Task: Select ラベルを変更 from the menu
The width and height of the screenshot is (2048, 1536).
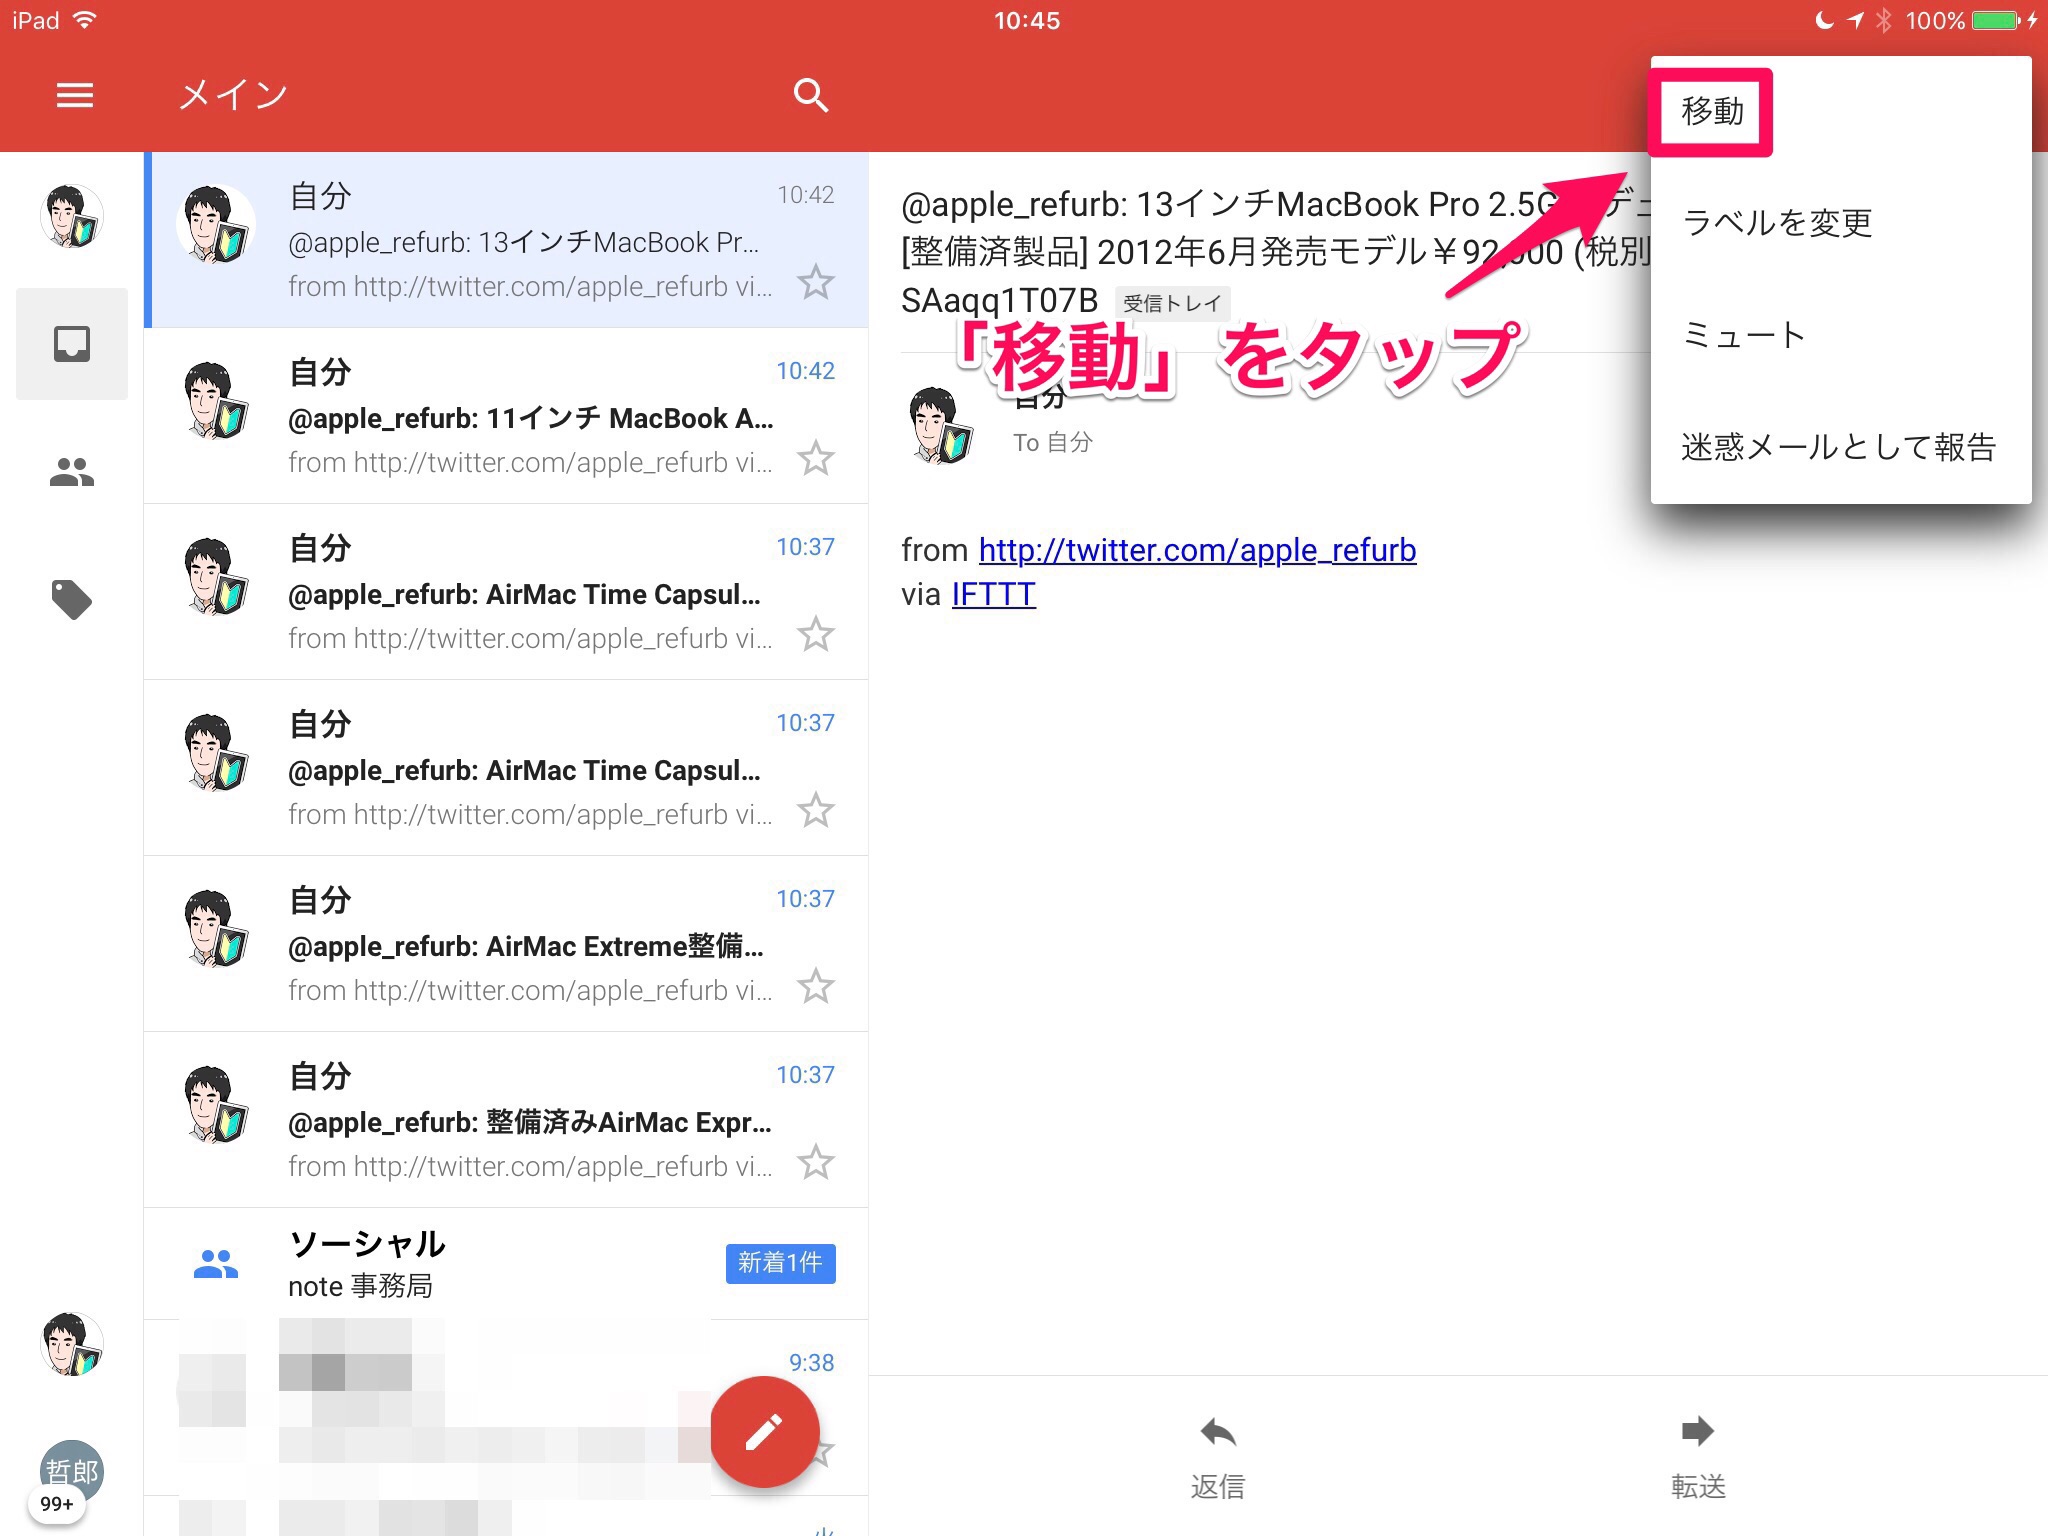Action: [x=1840, y=222]
